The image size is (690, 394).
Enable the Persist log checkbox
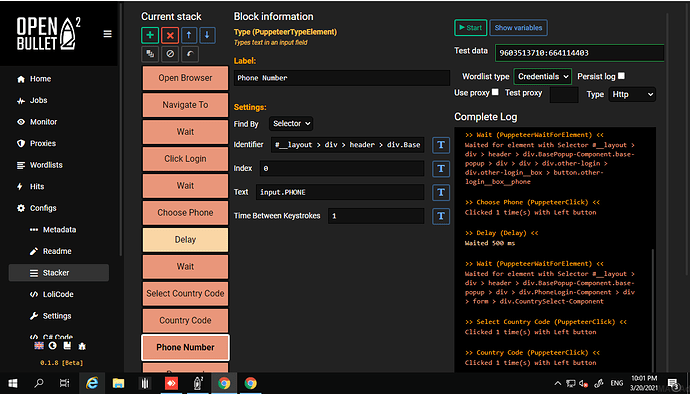(x=621, y=76)
